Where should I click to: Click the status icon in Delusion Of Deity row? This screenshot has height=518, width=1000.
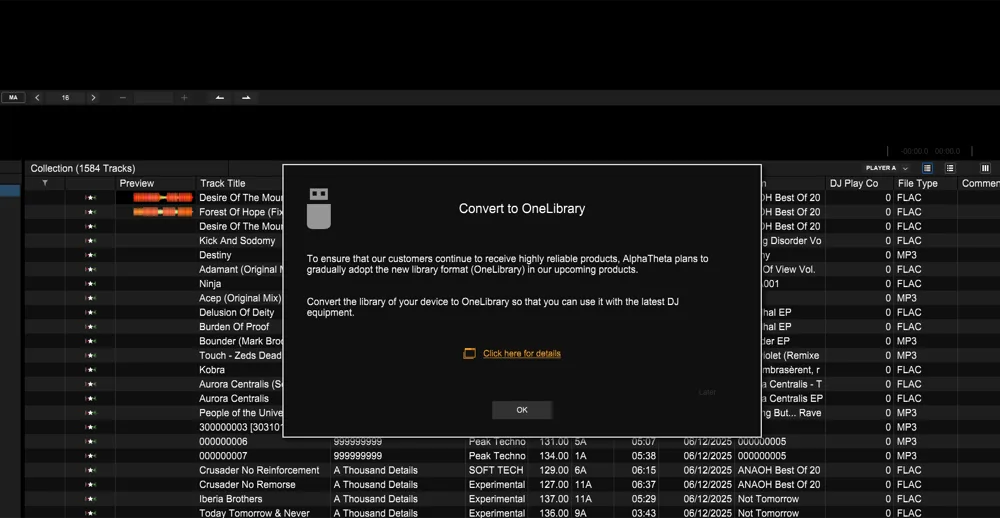tap(91, 313)
